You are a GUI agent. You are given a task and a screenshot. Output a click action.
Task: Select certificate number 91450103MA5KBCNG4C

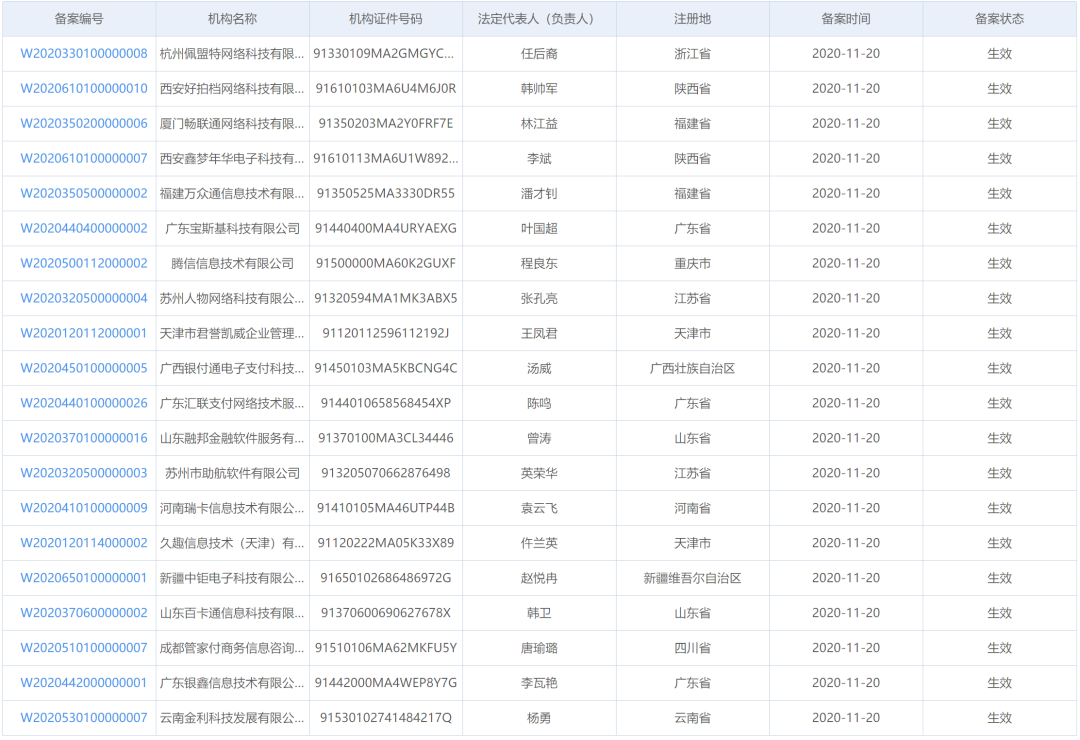[386, 369]
